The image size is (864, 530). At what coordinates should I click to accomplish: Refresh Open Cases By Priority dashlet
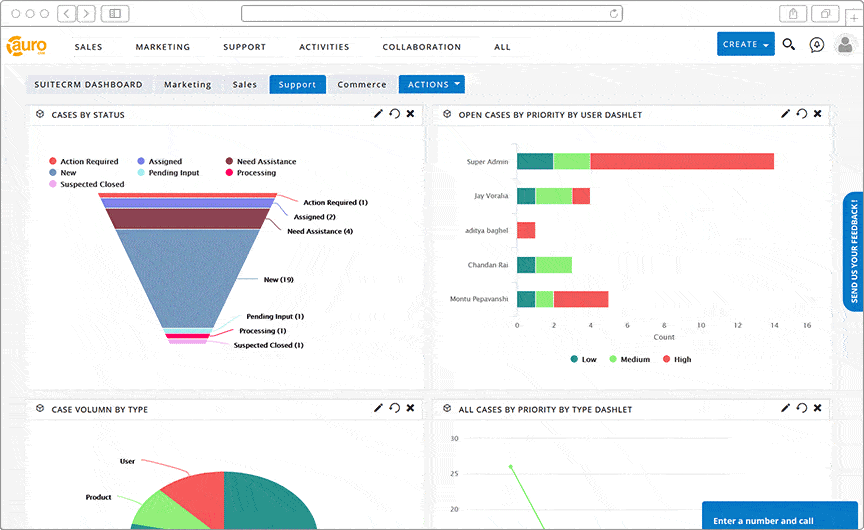coord(802,113)
